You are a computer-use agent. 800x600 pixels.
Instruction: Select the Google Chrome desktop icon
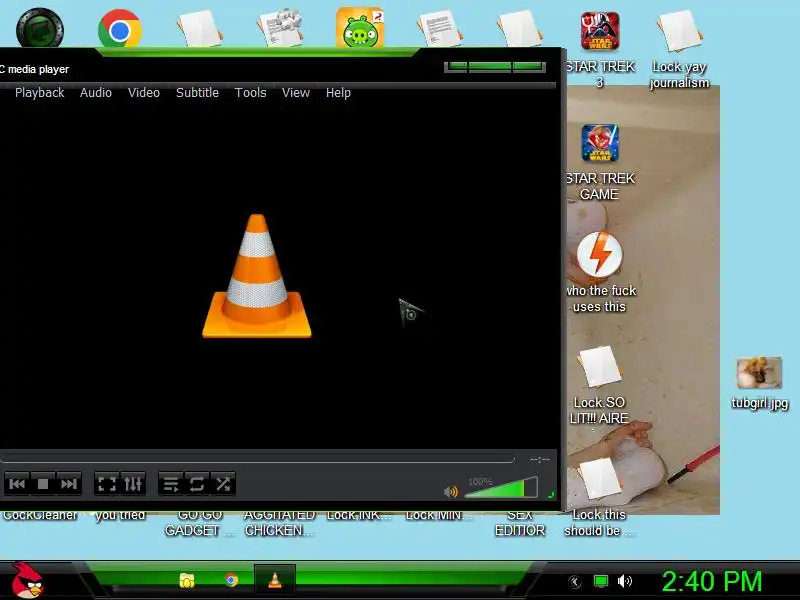(x=120, y=30)
